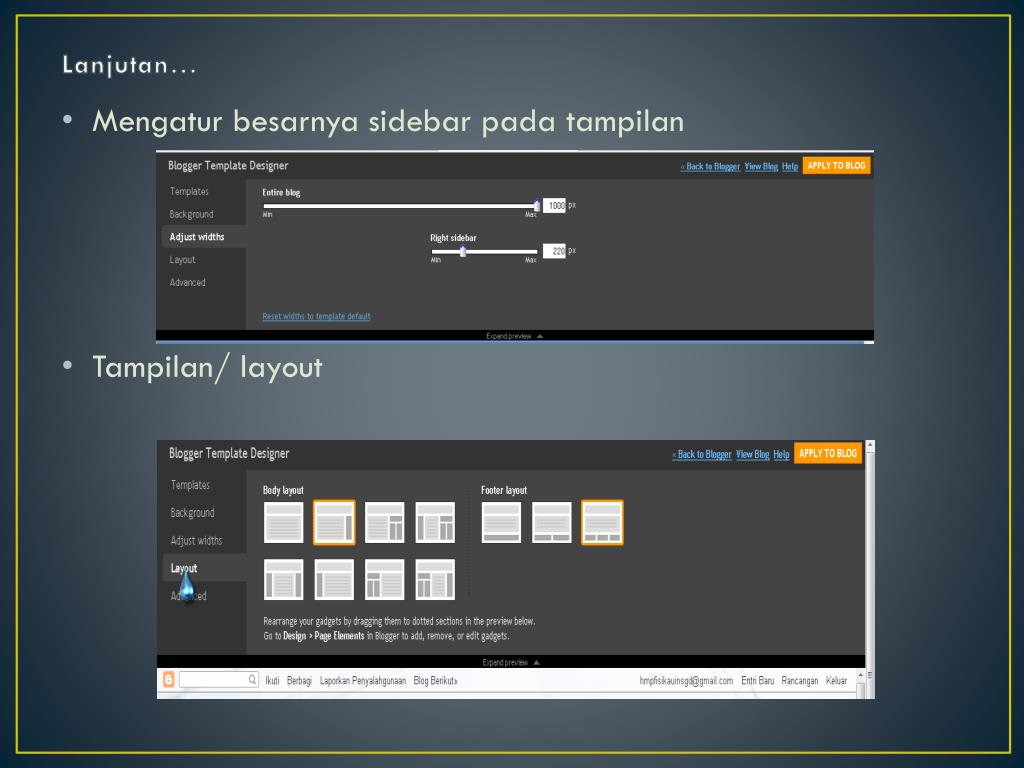The image size is (1024, 768).
Task: Click Reset widths to template default
Action: (316, 317)
